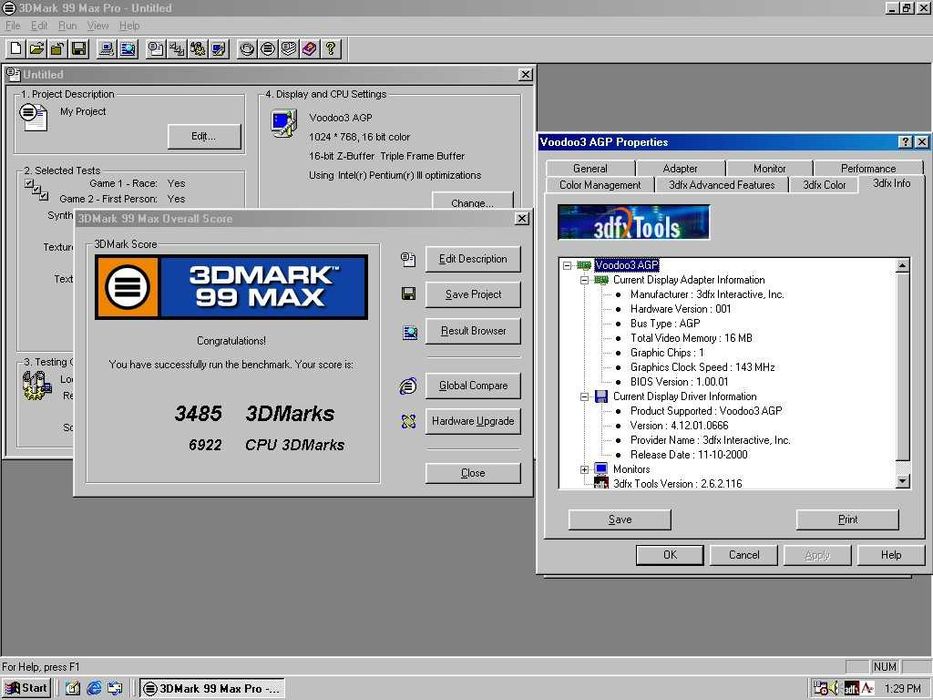Collapse the Voodoo3 AGP root node
Viewport: 933px width, 700px height.
coord(567,265)
